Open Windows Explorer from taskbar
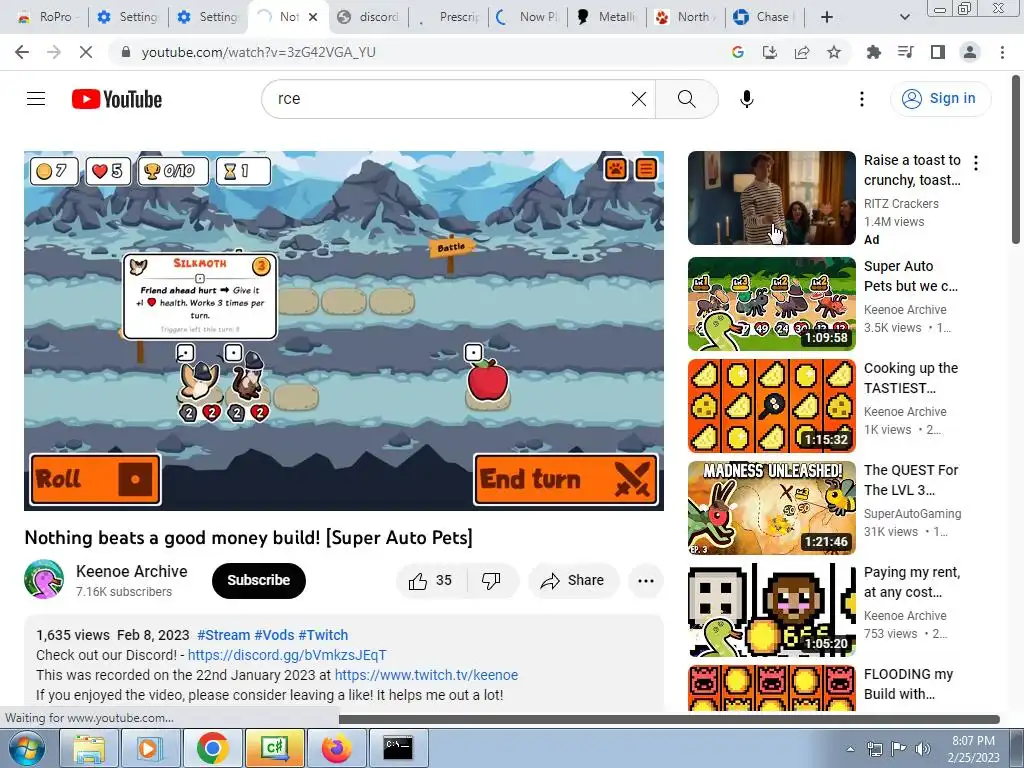This screenshot has width=1024, height=768. pos(89,748)
